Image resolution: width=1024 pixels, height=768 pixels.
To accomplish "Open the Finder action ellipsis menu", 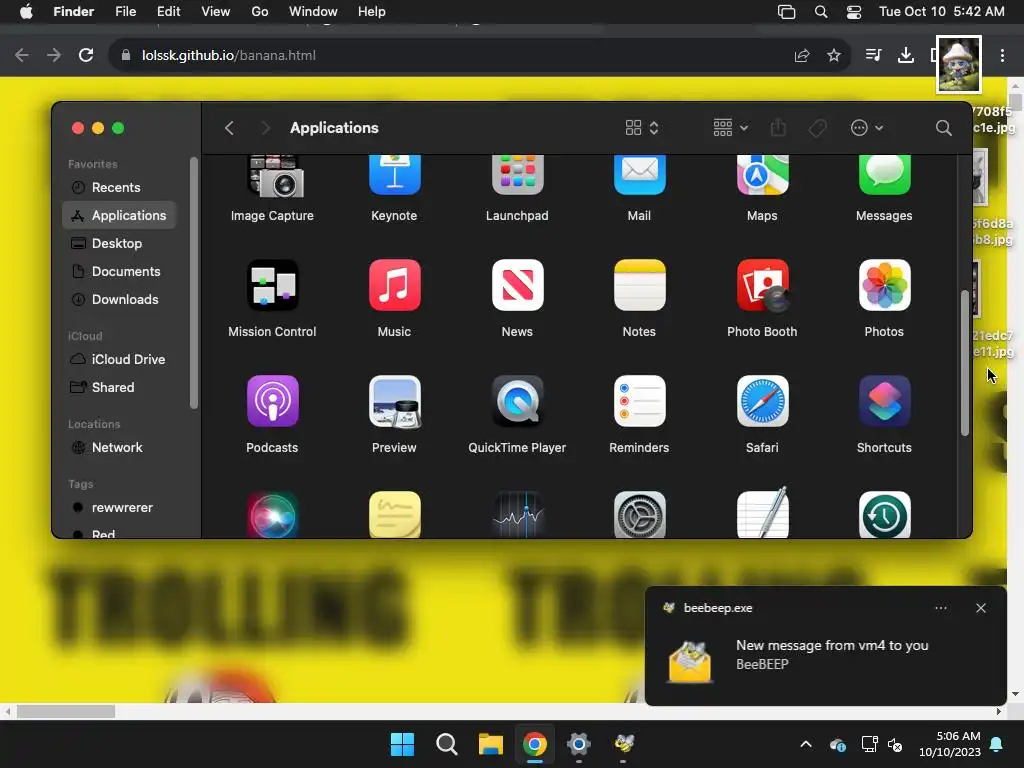I will click(x=866, y=128).
